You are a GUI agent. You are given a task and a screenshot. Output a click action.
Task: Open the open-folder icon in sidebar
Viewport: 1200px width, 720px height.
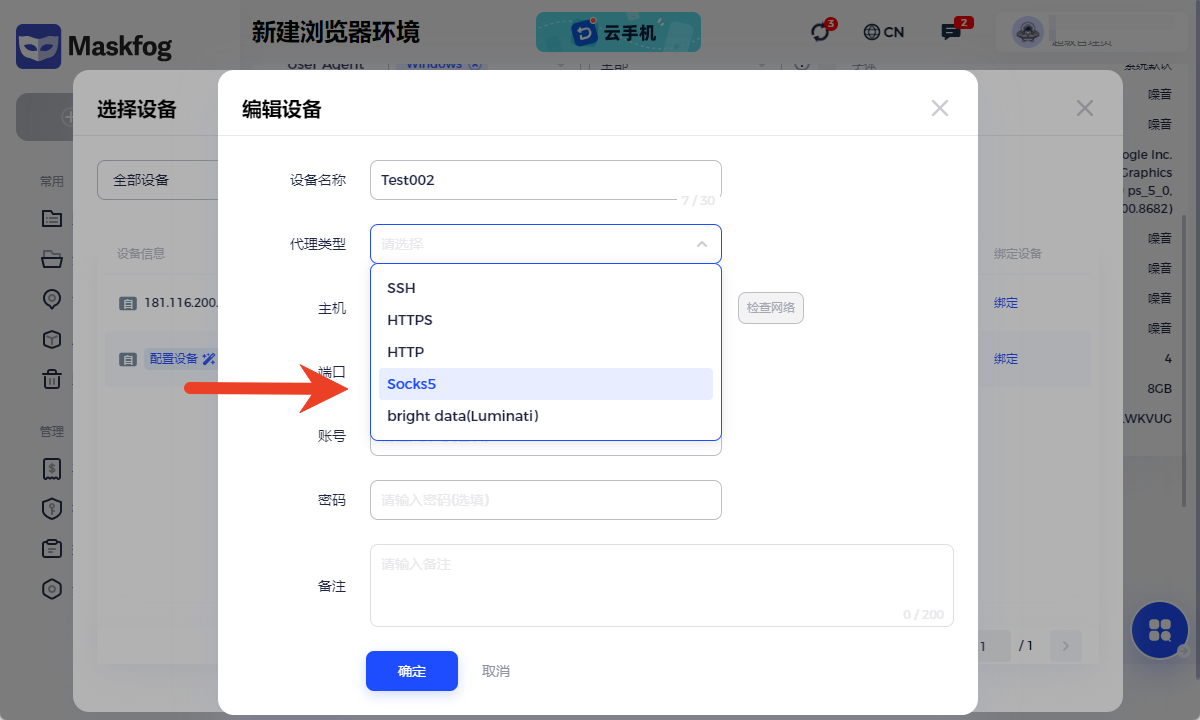pyautogui.click(x=52, y=259)
